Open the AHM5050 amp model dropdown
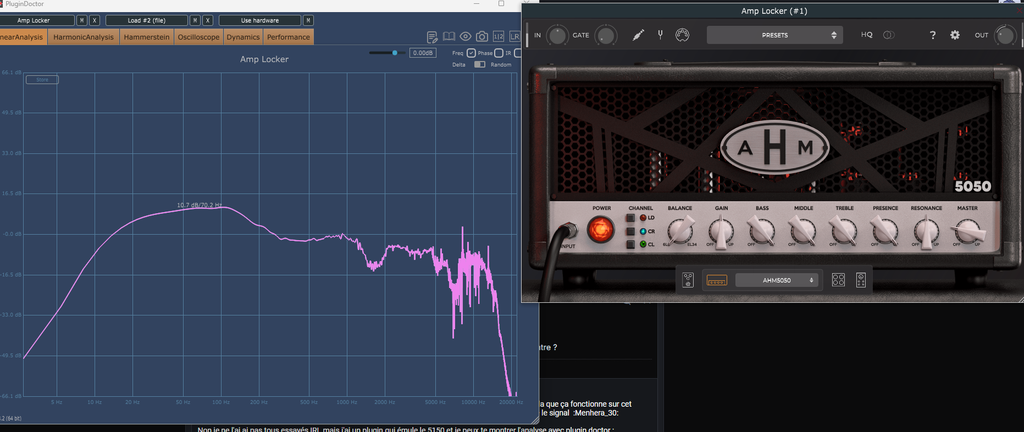 tap(777, 281)
